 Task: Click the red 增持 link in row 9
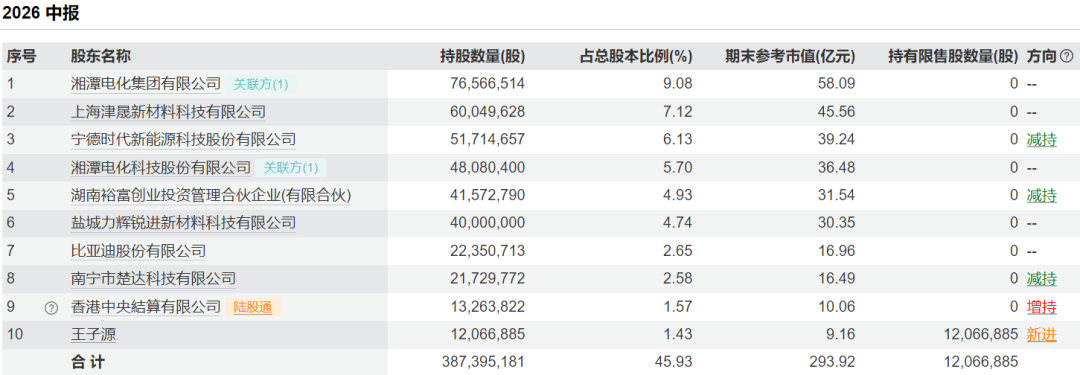(1041, 307)
